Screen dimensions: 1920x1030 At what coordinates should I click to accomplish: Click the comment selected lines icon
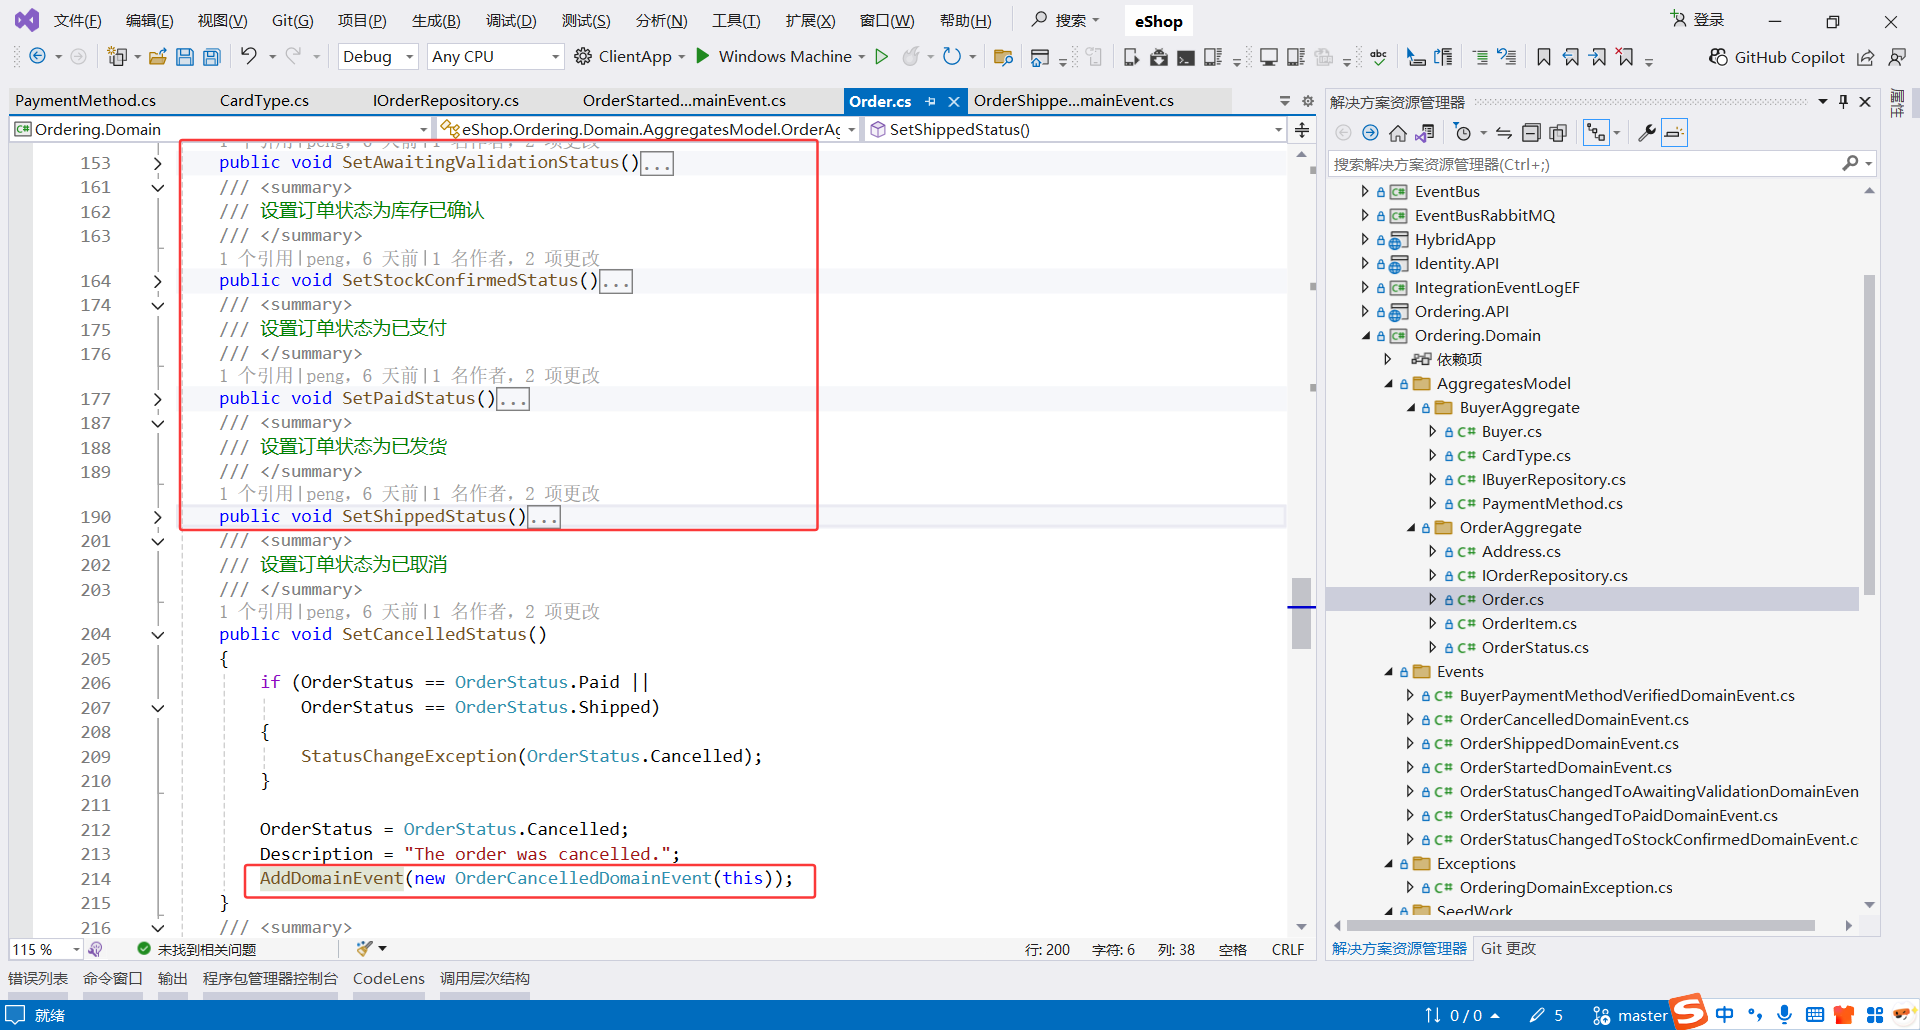(x=1480, y=57)
